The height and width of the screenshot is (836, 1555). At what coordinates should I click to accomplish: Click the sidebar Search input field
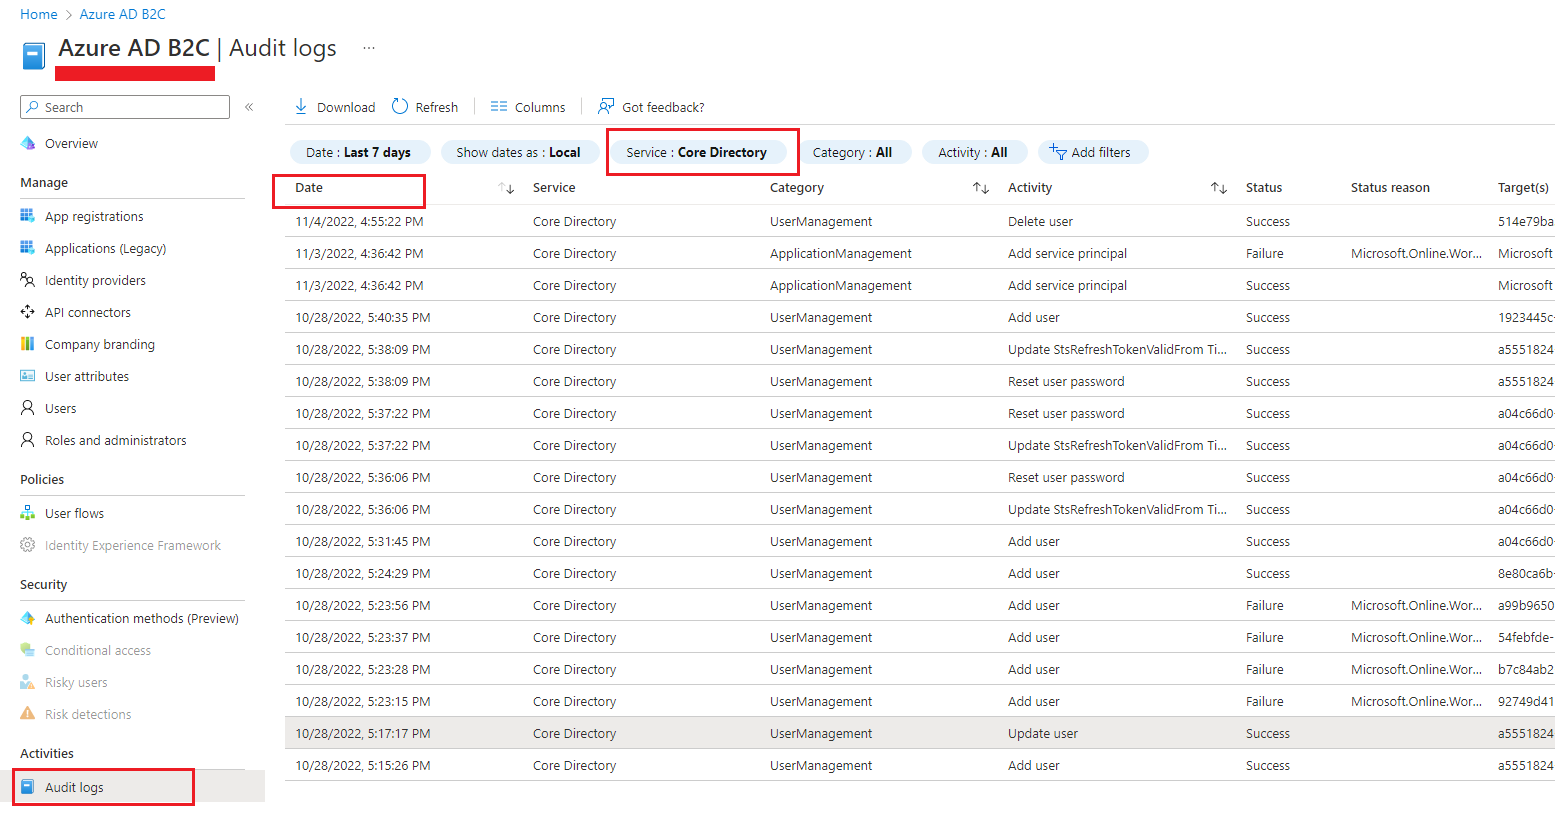click(125, 107)
